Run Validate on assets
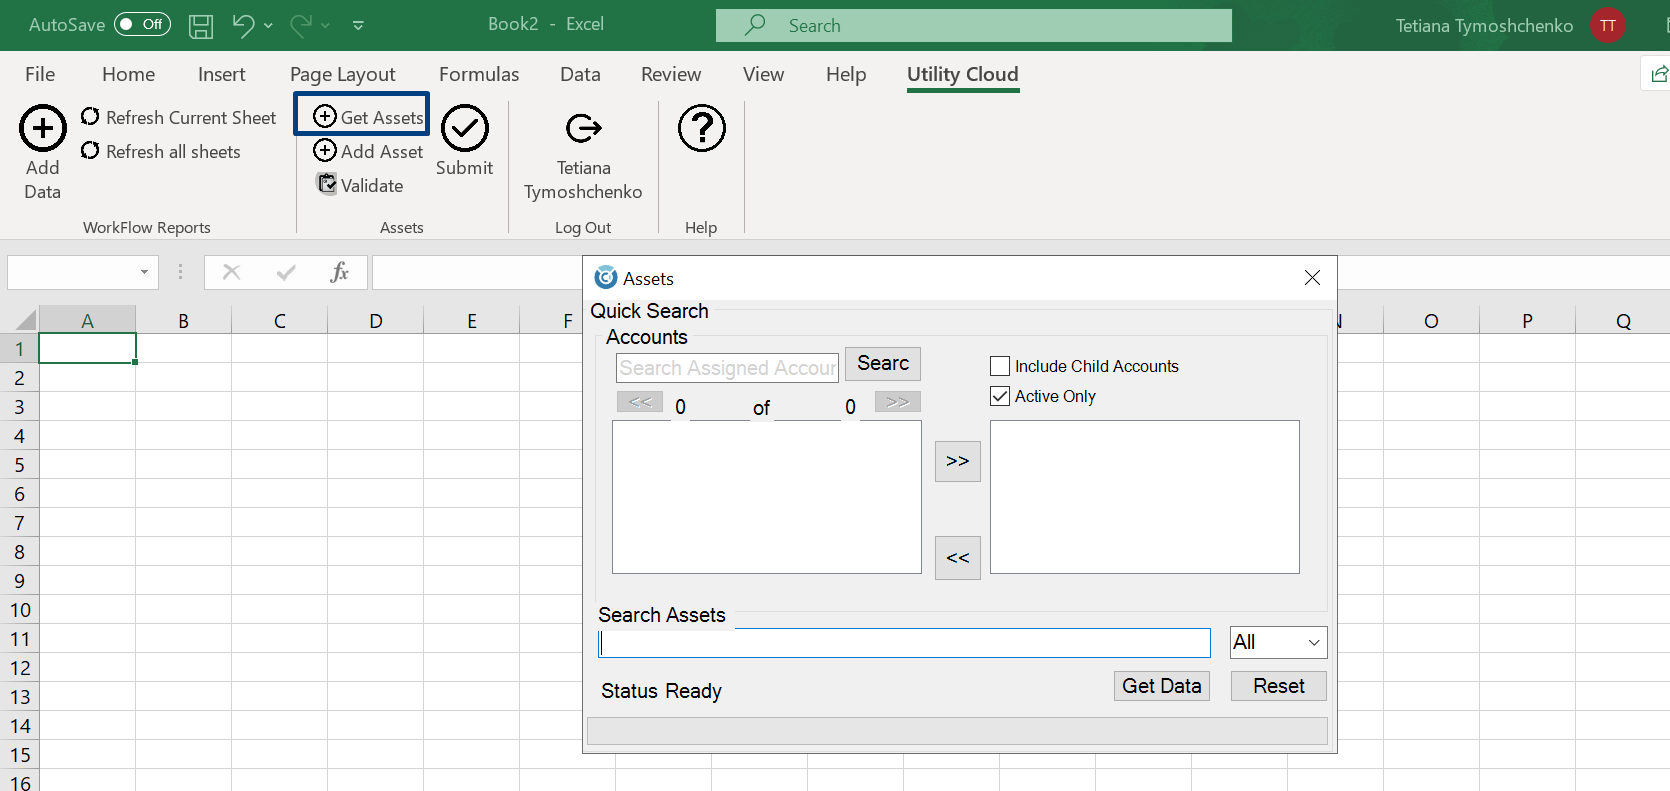This screenshot has height=791, width=1670. 359,185
